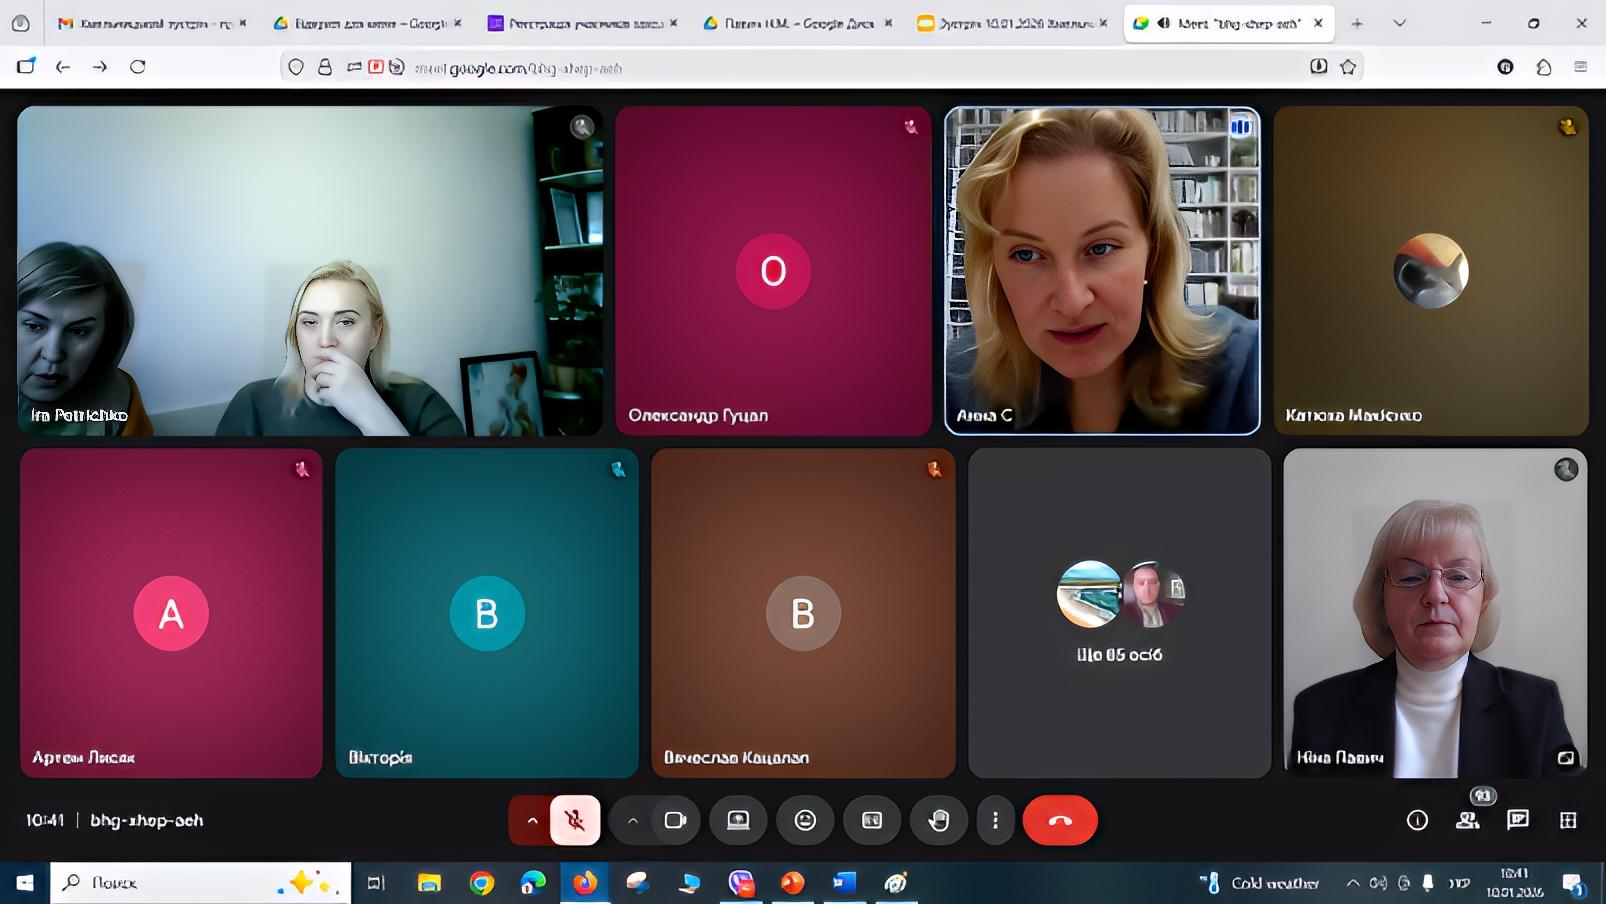
Task: Show the participants people panel
Action: (x=1467, y=820)
